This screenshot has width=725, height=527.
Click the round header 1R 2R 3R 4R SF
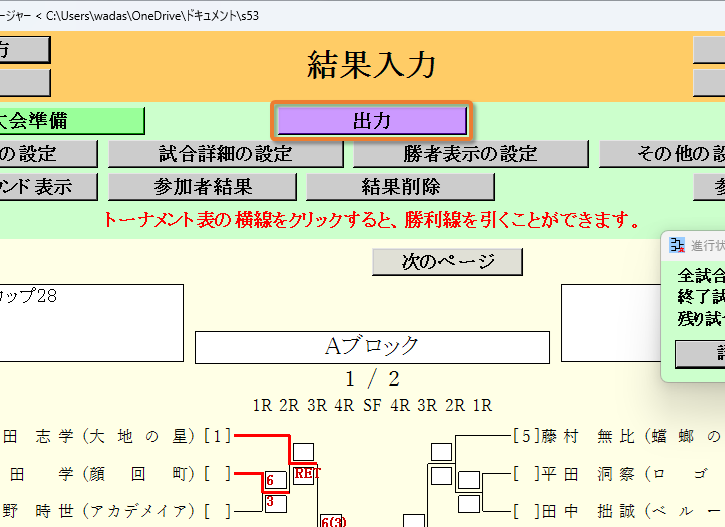point(317,405)
